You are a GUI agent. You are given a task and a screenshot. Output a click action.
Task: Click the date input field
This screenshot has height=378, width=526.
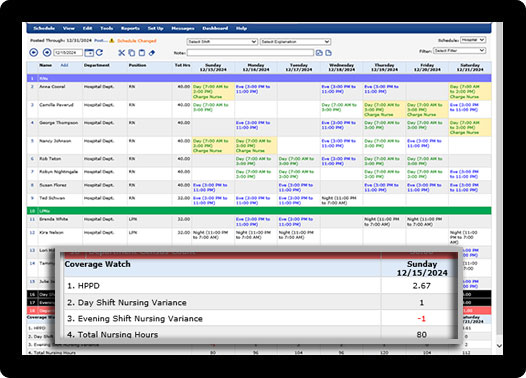(x=68, y=53)
